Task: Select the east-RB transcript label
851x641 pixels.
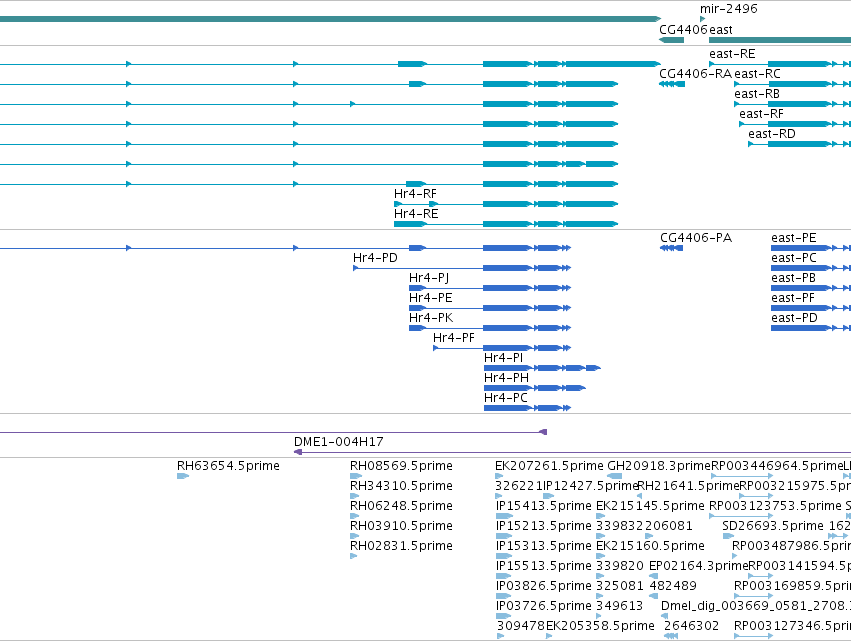Action: 757,94
